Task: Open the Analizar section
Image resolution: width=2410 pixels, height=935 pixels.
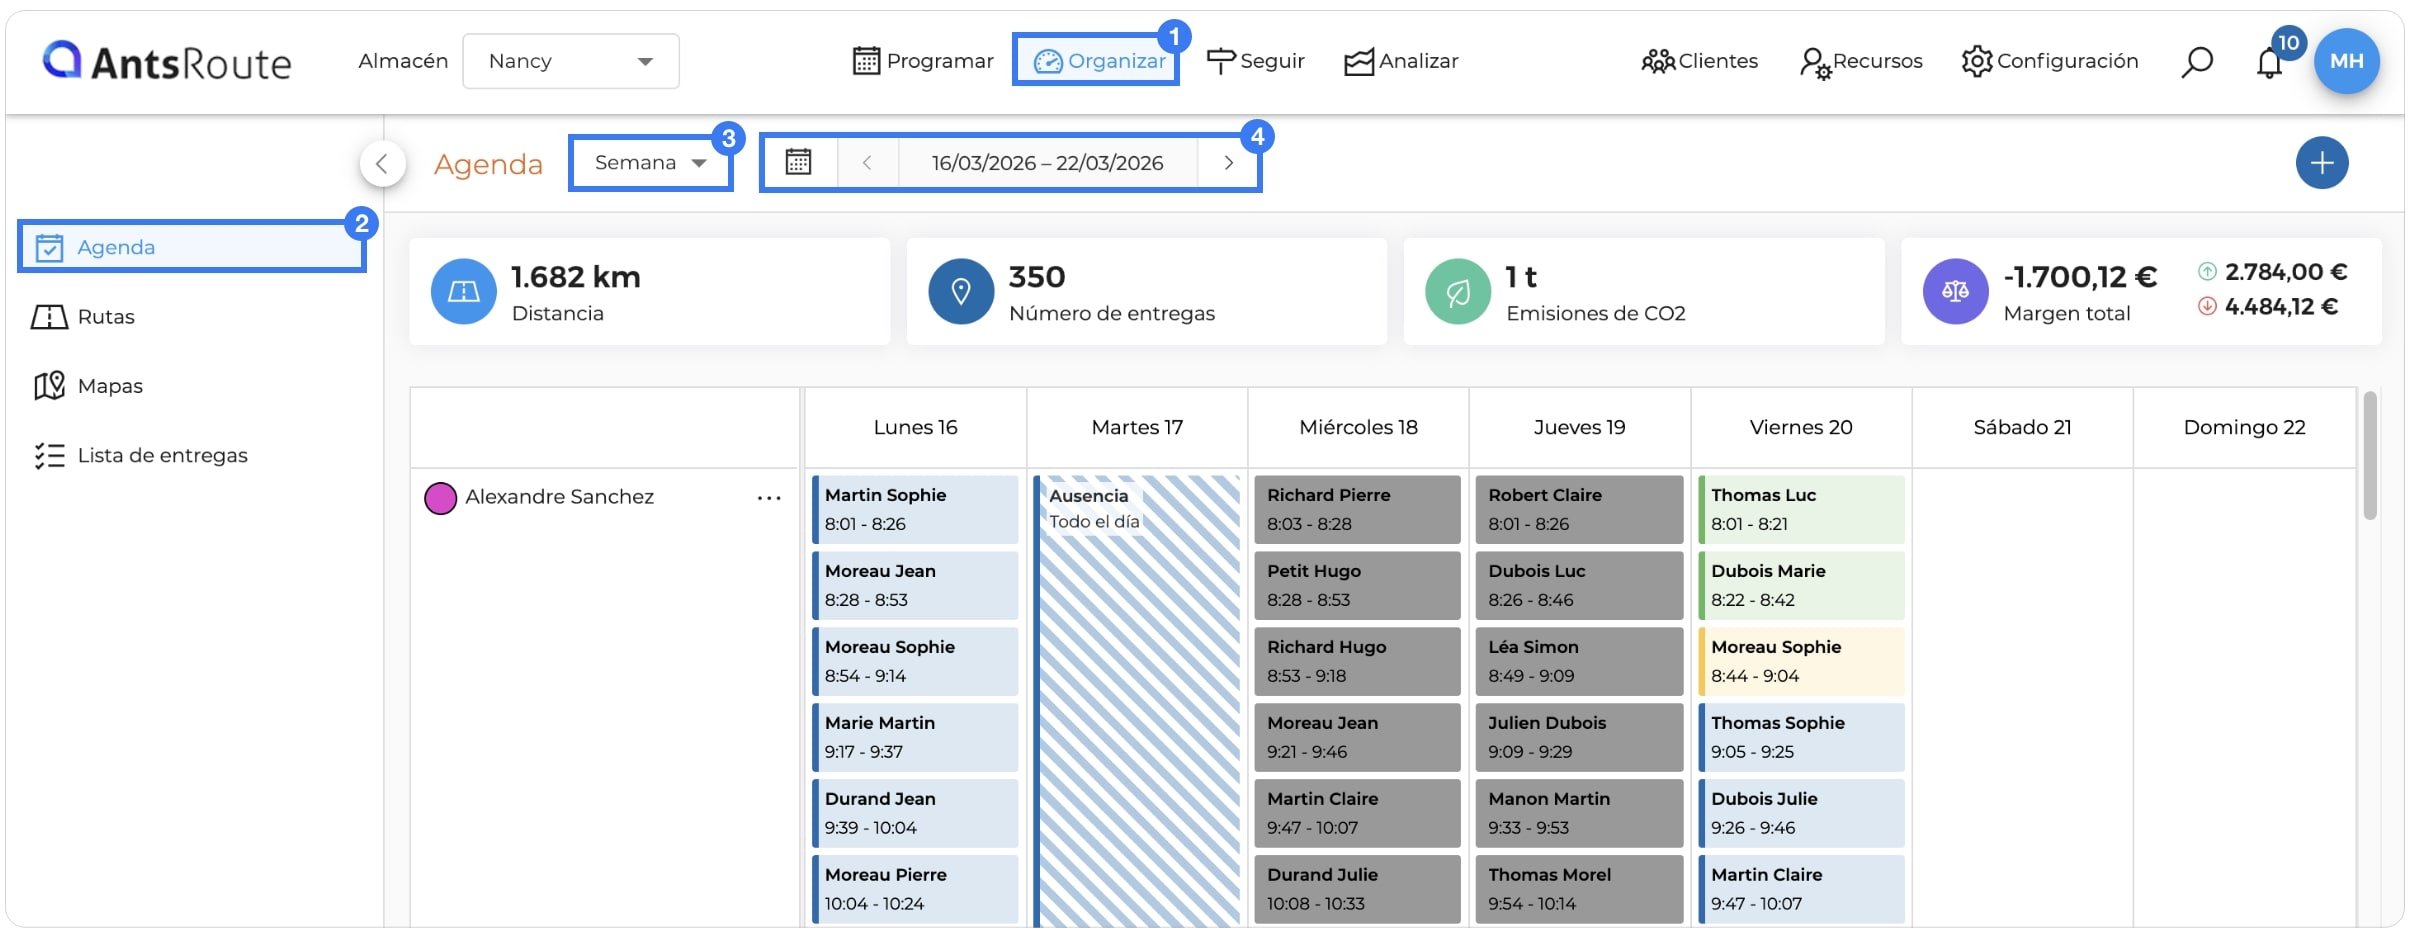Action: pyautogui.click(x=1401, y=61)
